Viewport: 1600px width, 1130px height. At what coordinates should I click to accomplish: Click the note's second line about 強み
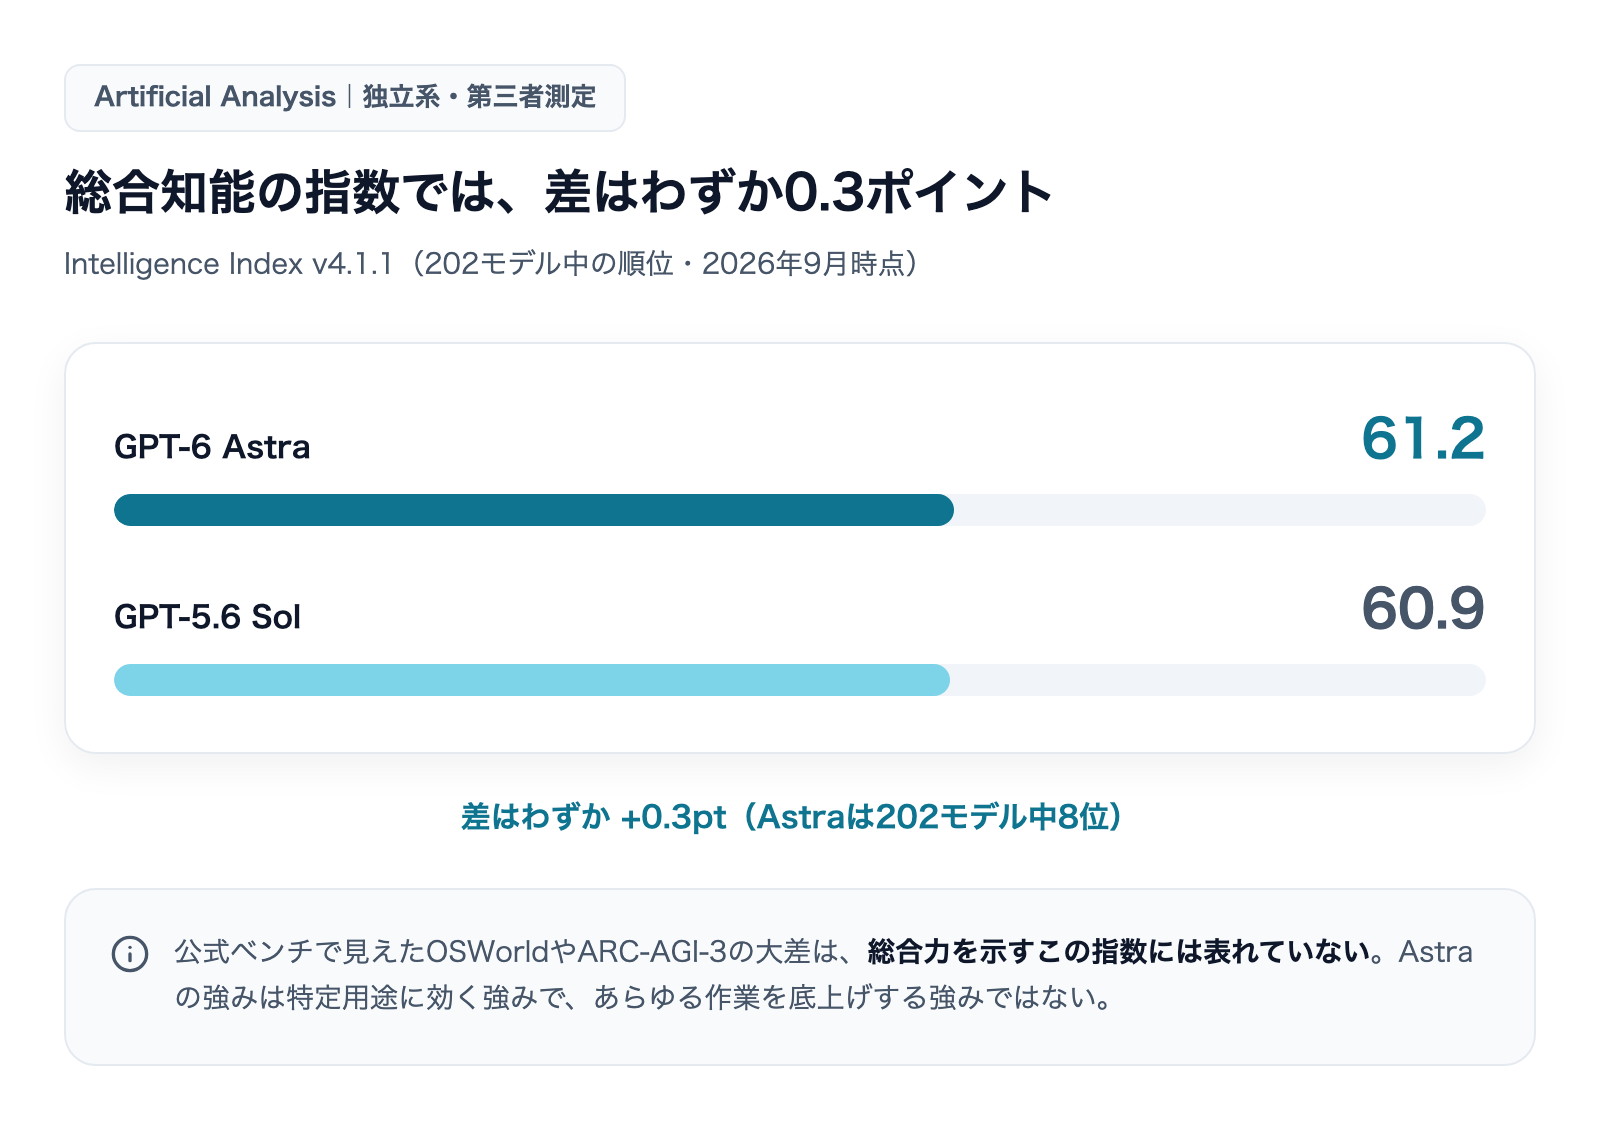pos(645,998)
